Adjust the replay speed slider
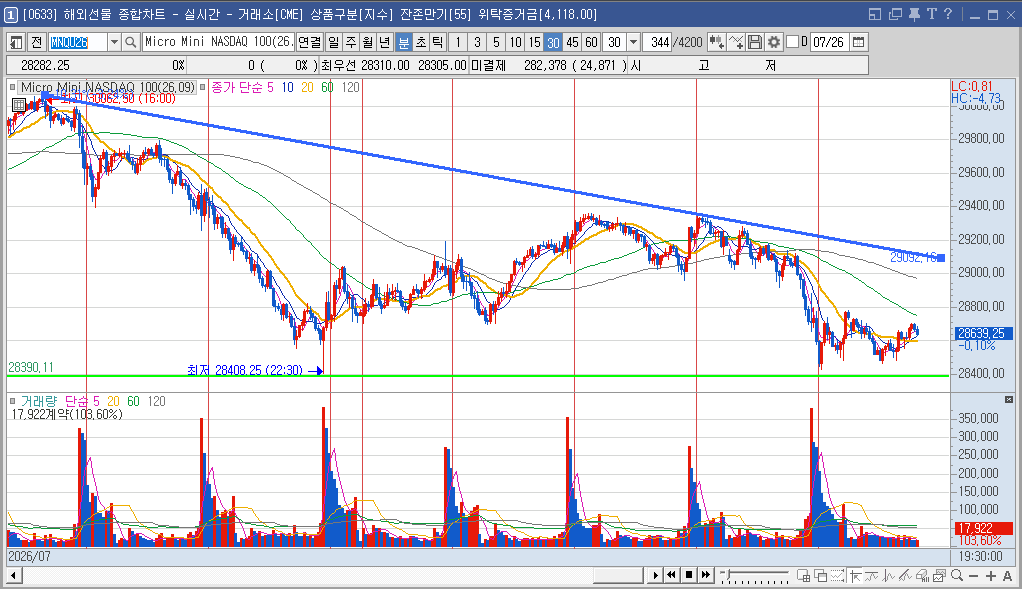Viewport: 1022px width, 589px height. click(x=727, y=573)
